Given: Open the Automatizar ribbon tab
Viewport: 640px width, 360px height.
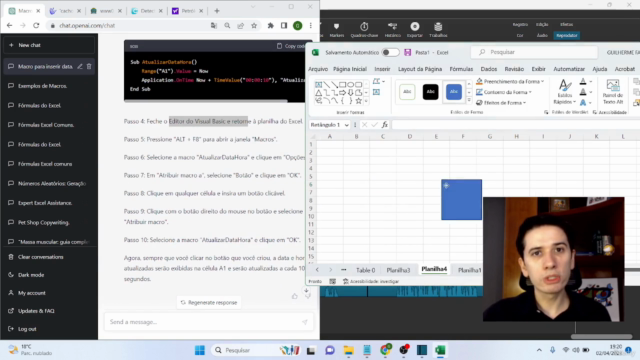Looking at the screenshot, I should 569,69.
